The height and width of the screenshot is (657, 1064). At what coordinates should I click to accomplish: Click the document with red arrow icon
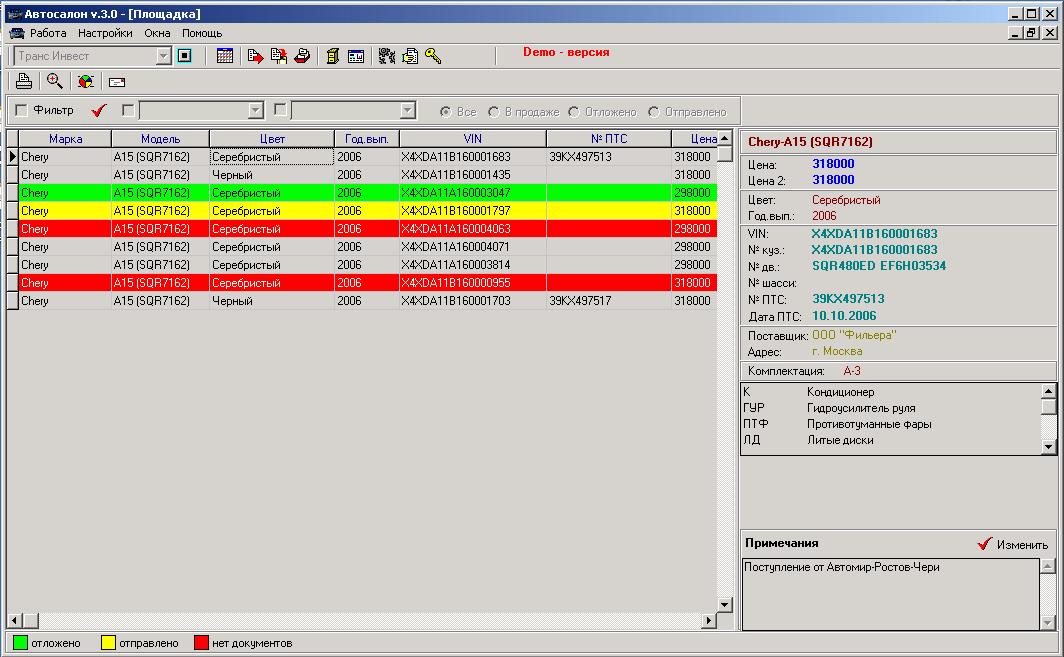coord(255,56)
